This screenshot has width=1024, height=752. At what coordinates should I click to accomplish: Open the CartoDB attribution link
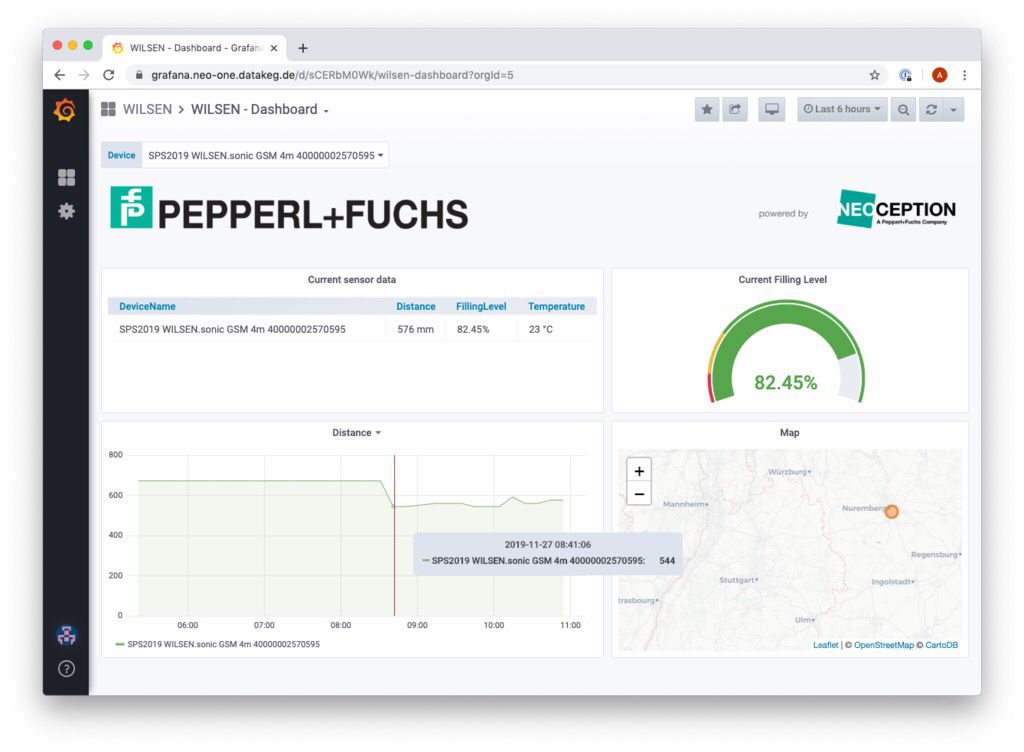click(x=942, y=645)
